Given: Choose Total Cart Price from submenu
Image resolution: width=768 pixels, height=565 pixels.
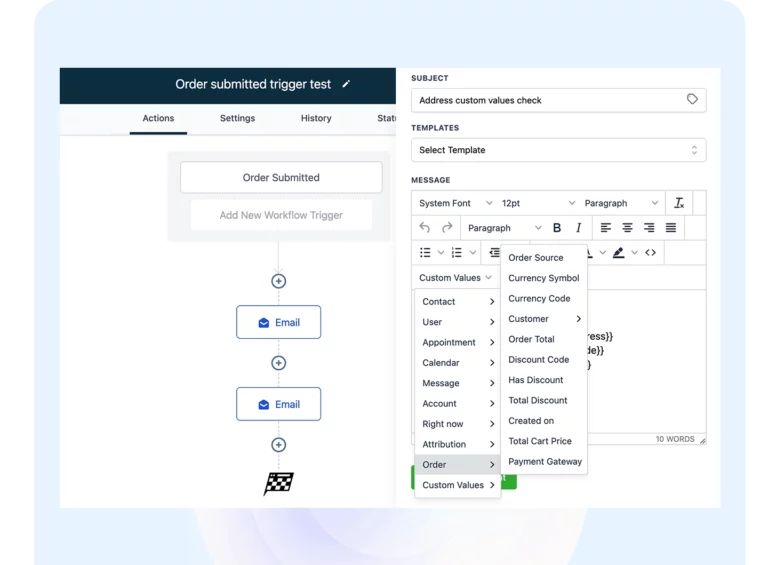Looking at the screenshot, I should click(x=544, y=441).
